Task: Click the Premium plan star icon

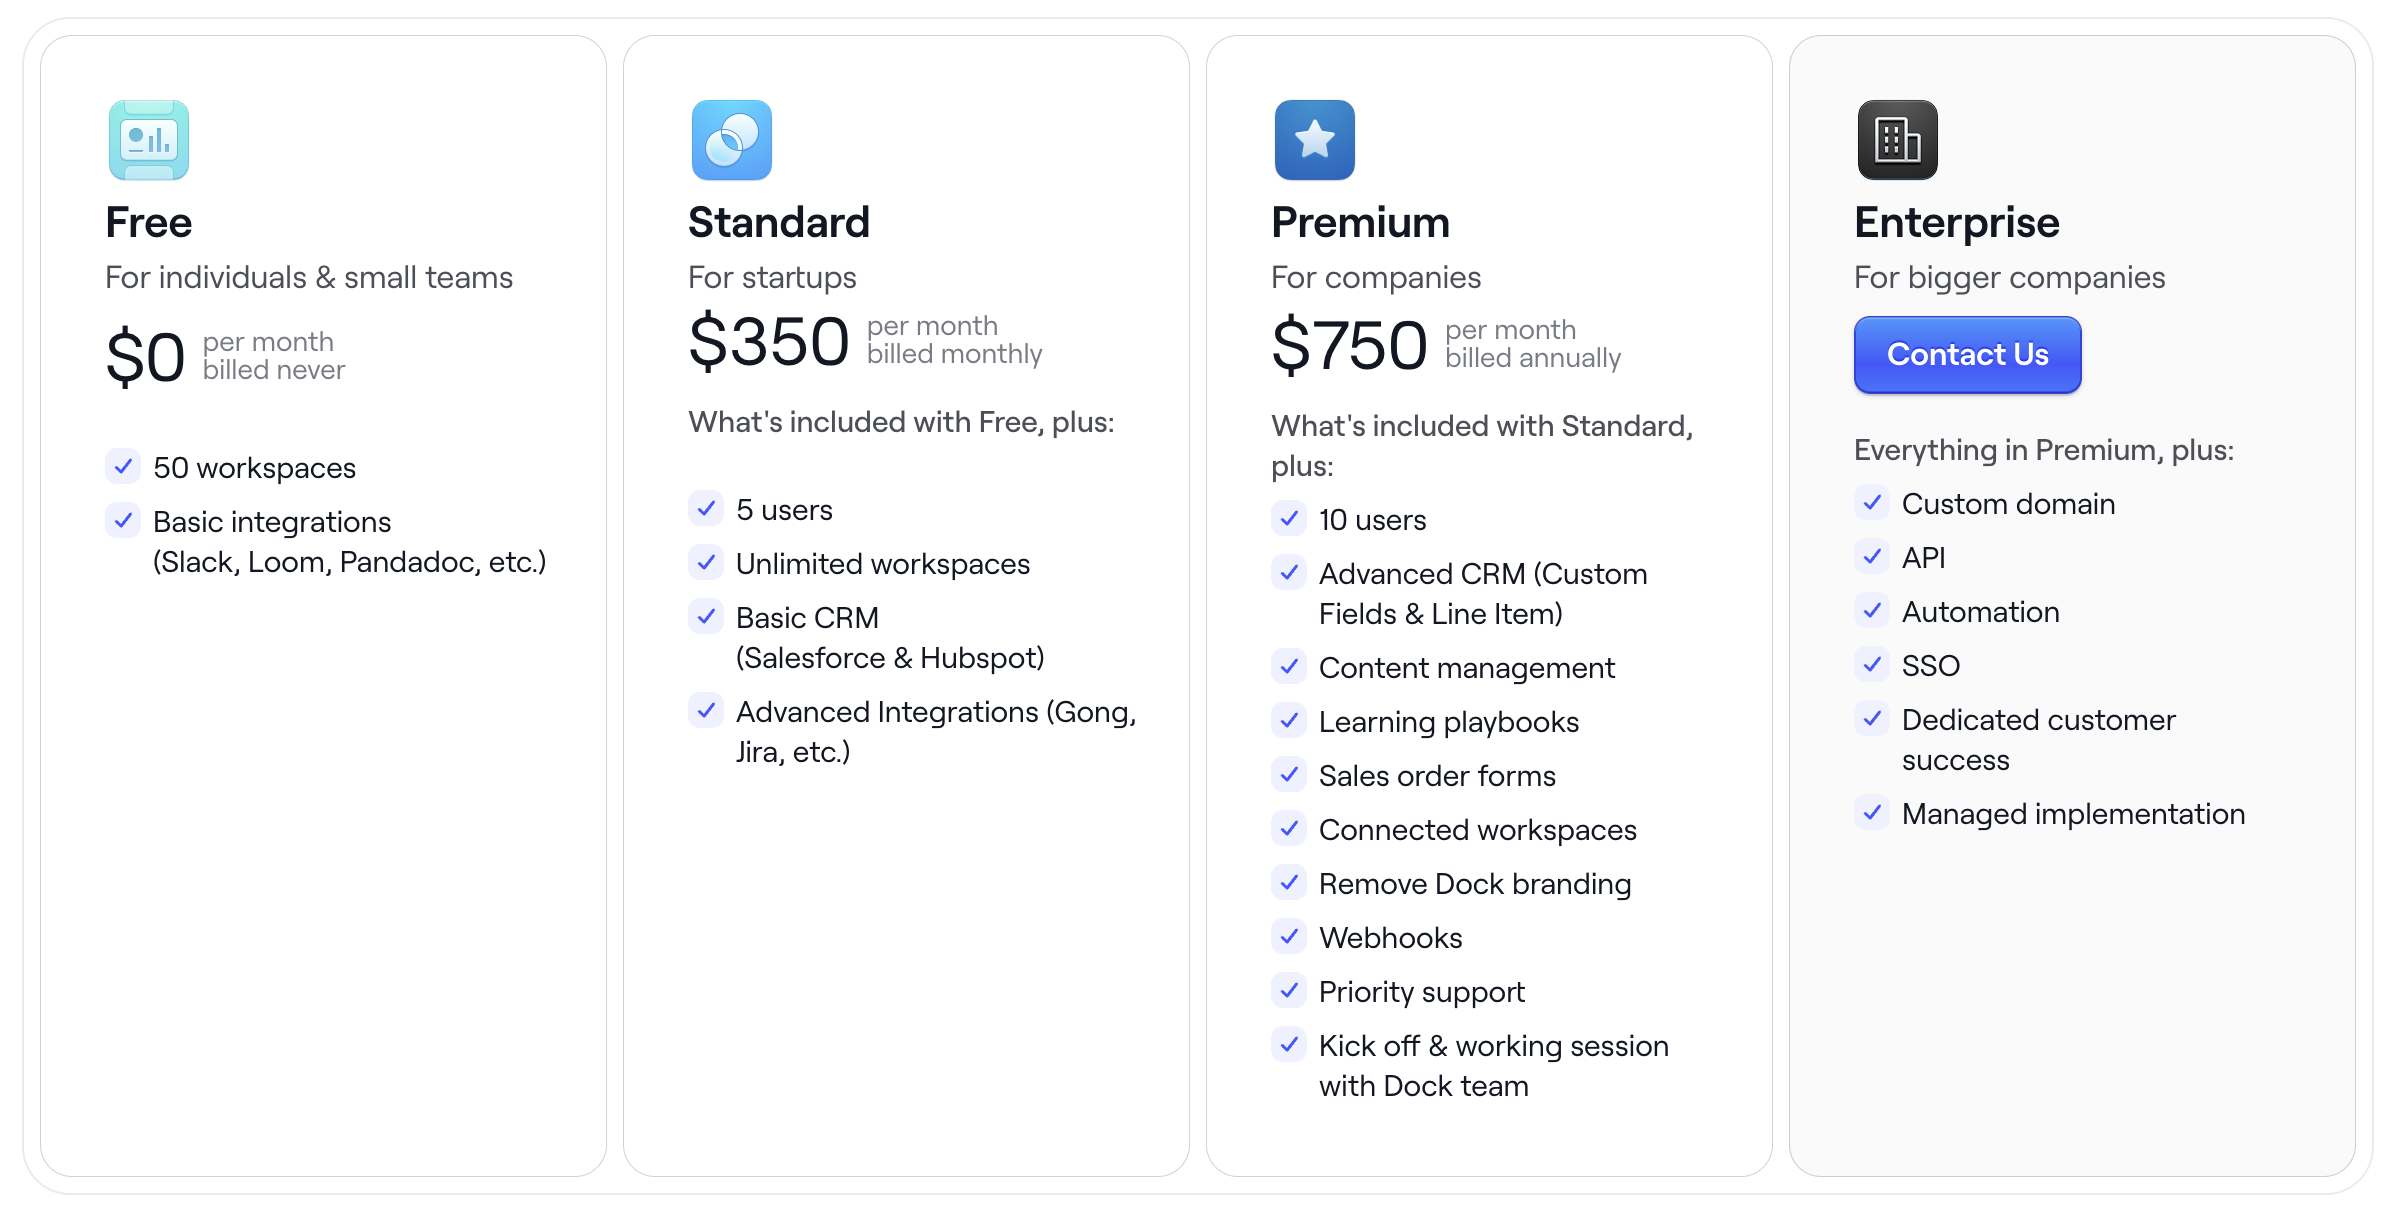Action: click(x=1315, y=140)
